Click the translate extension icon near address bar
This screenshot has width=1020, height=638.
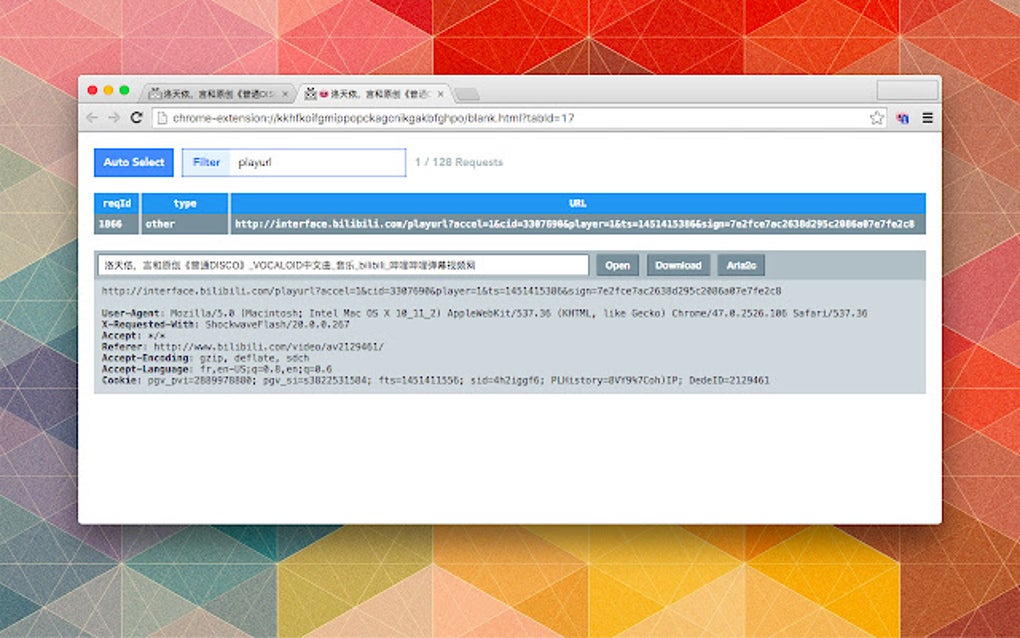point(901,117)
